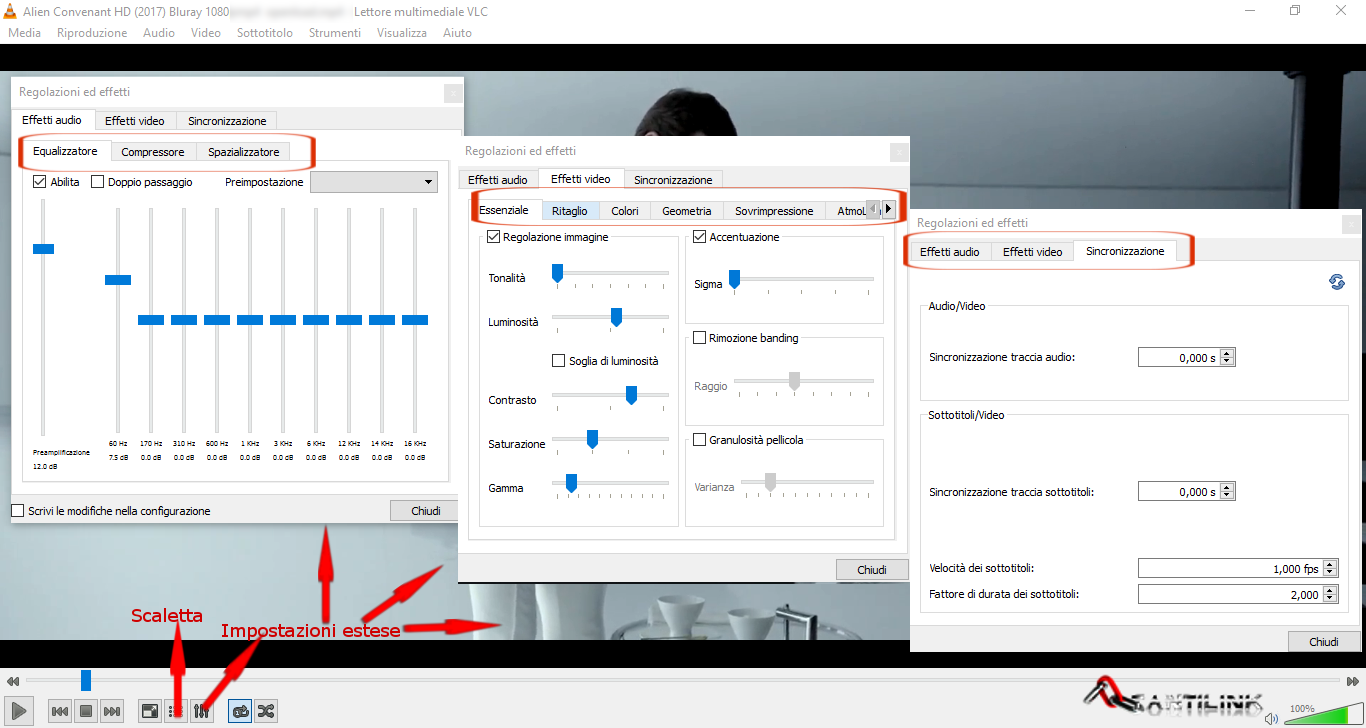The image size is (1366, 728).
Task: Click slower-playback arrows left of seek bar
Action: click(x=13, y=681)
